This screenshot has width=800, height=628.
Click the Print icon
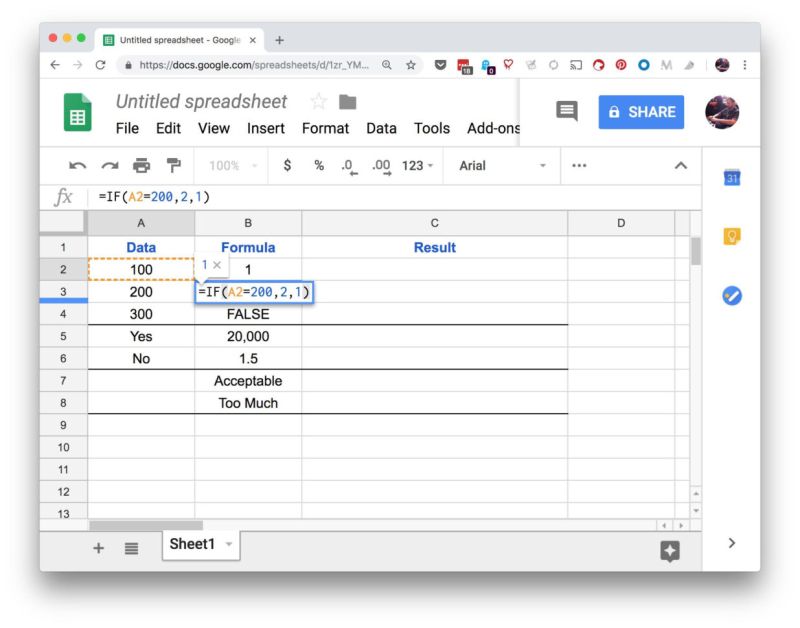click(x=140, y=166)
